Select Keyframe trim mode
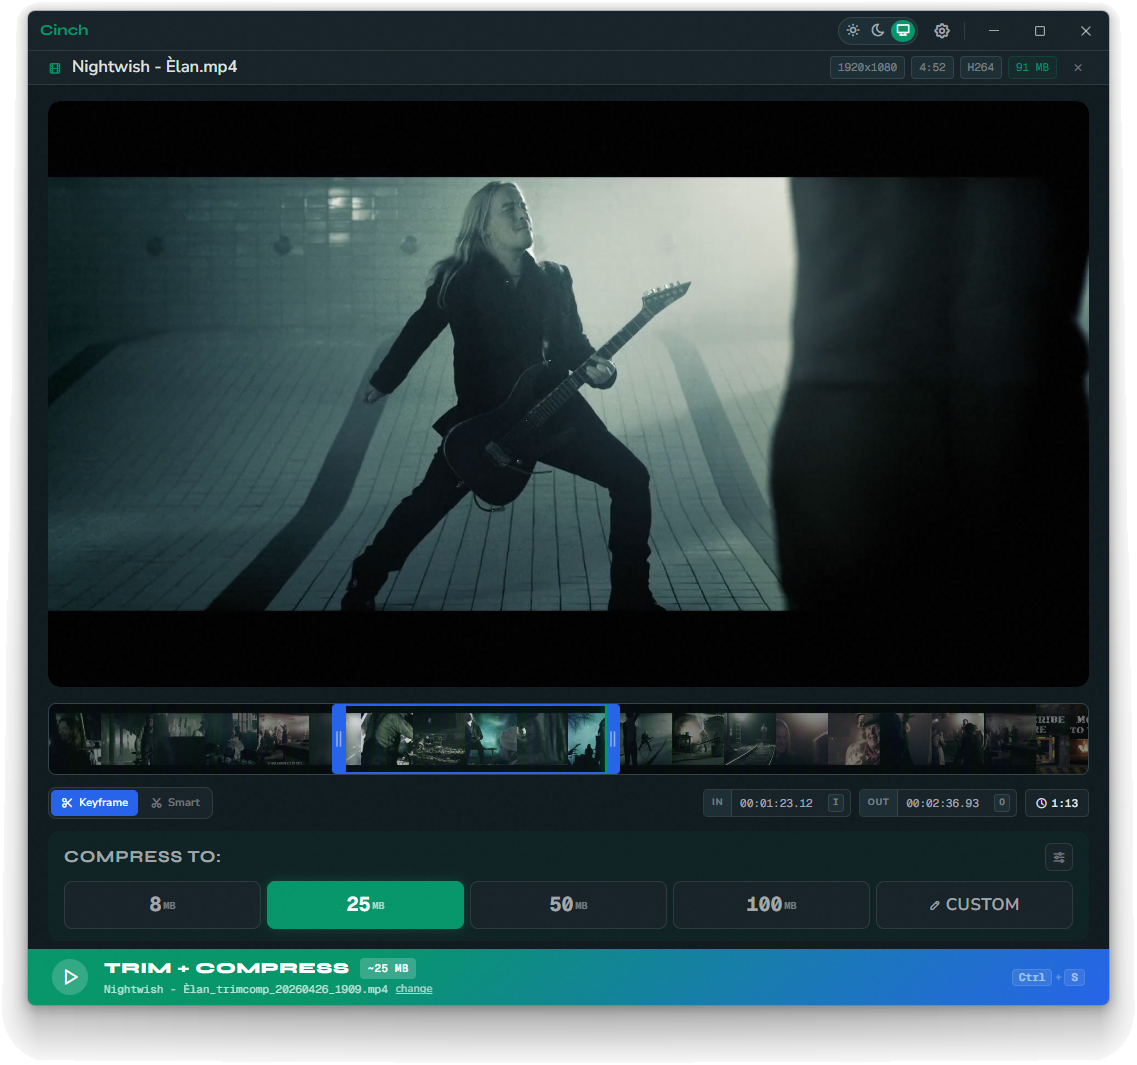This screenshot has width=1137, height=1065. [x=94, y=802]
